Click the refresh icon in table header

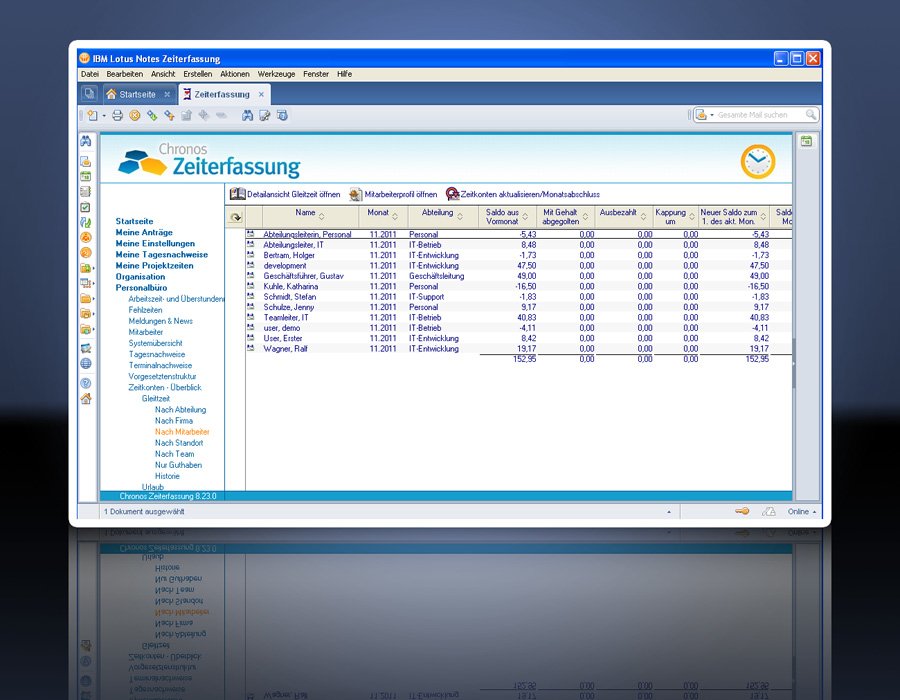[235, 217]
